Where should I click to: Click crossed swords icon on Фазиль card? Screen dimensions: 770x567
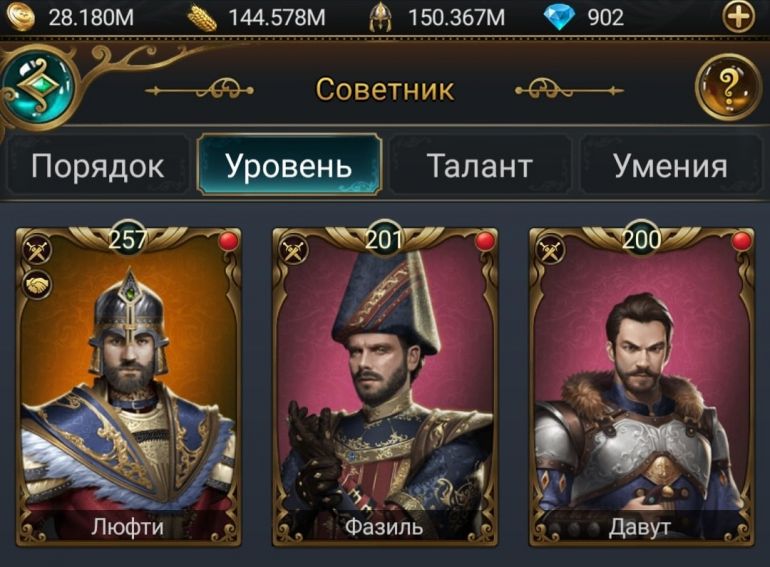[x=294, y=251]
